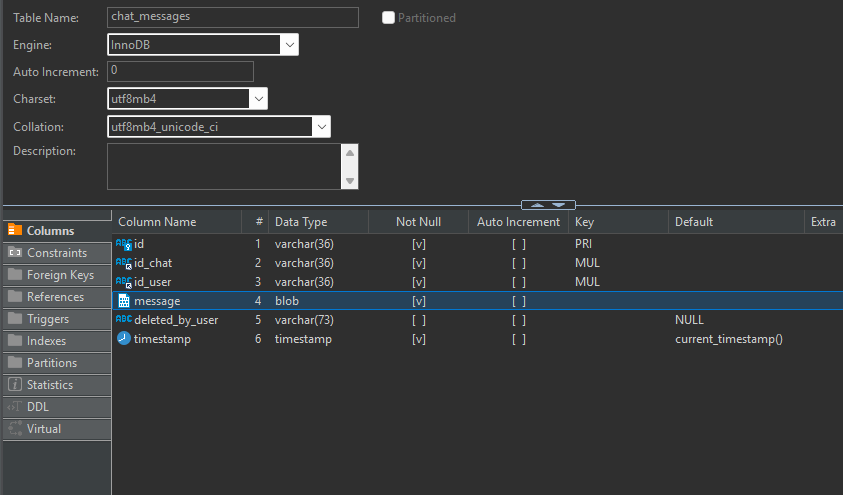Collapse lower panel with divider down arrow

(559, 205)
